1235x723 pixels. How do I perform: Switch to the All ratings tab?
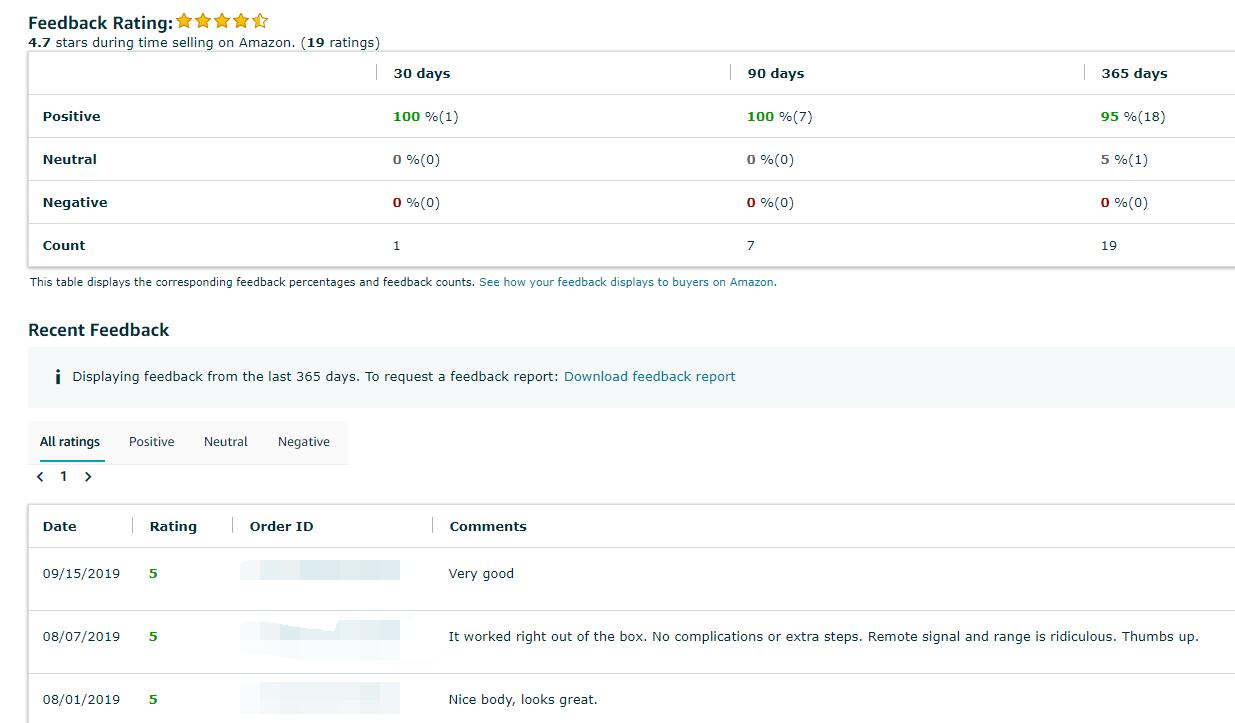[70, 442]
